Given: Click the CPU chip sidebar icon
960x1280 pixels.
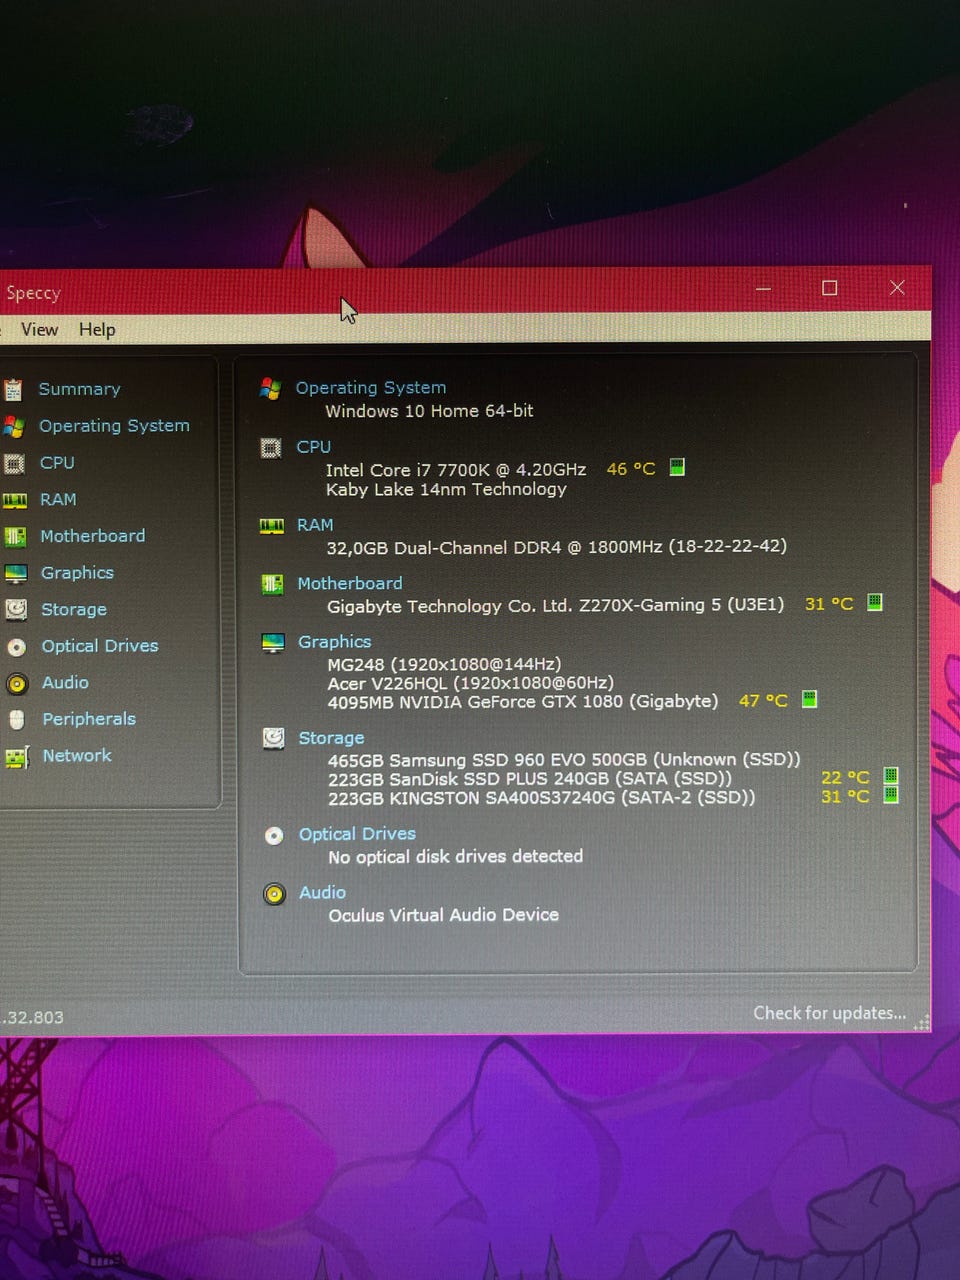Looking at the screenshot, I should (x=14, y=464).
